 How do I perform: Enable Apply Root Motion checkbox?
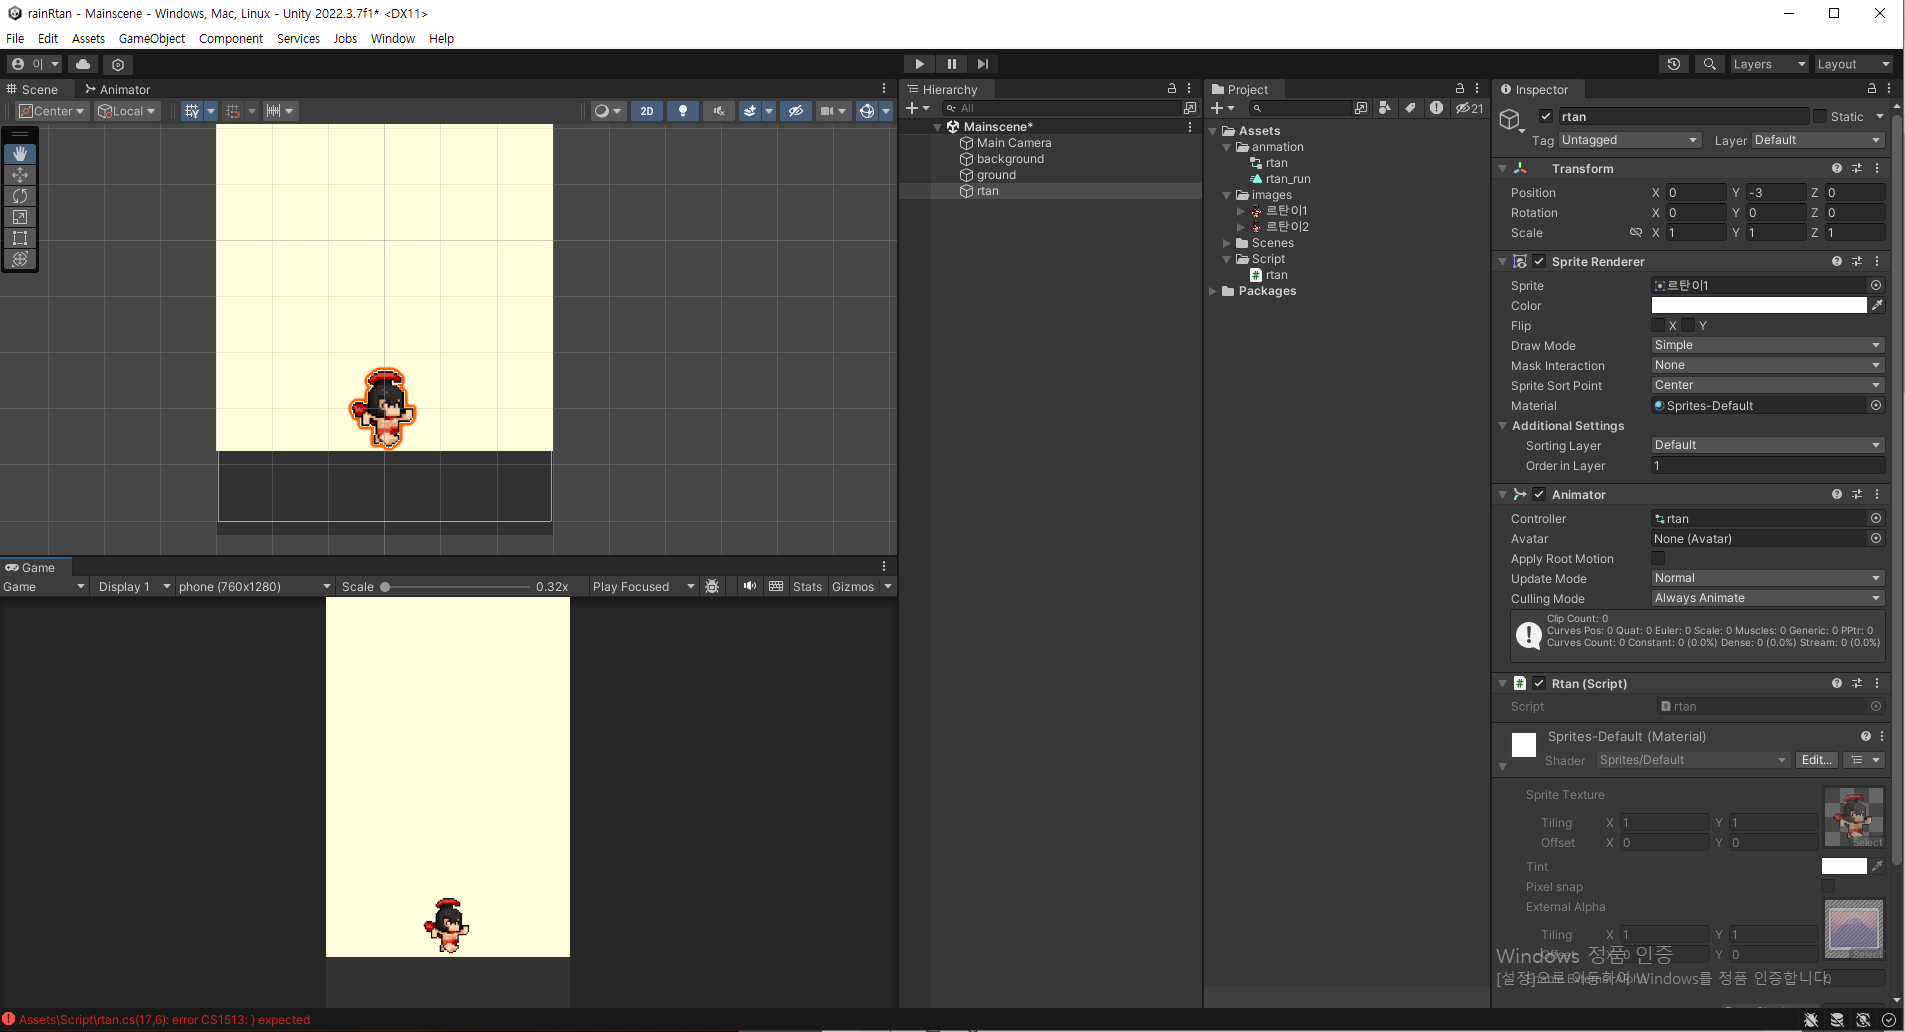click(x=1658, y=559)
